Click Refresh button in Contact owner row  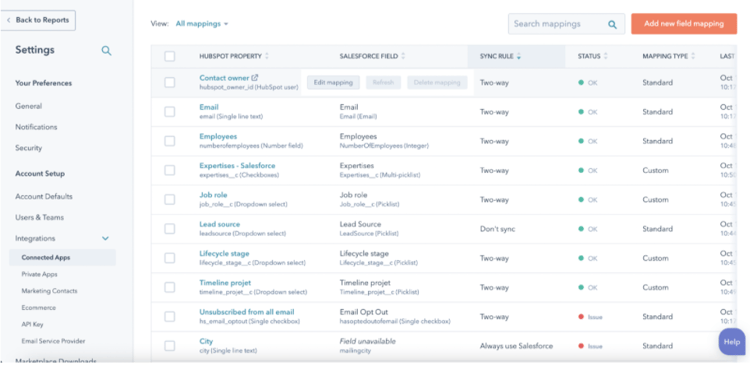coord(384,82)
